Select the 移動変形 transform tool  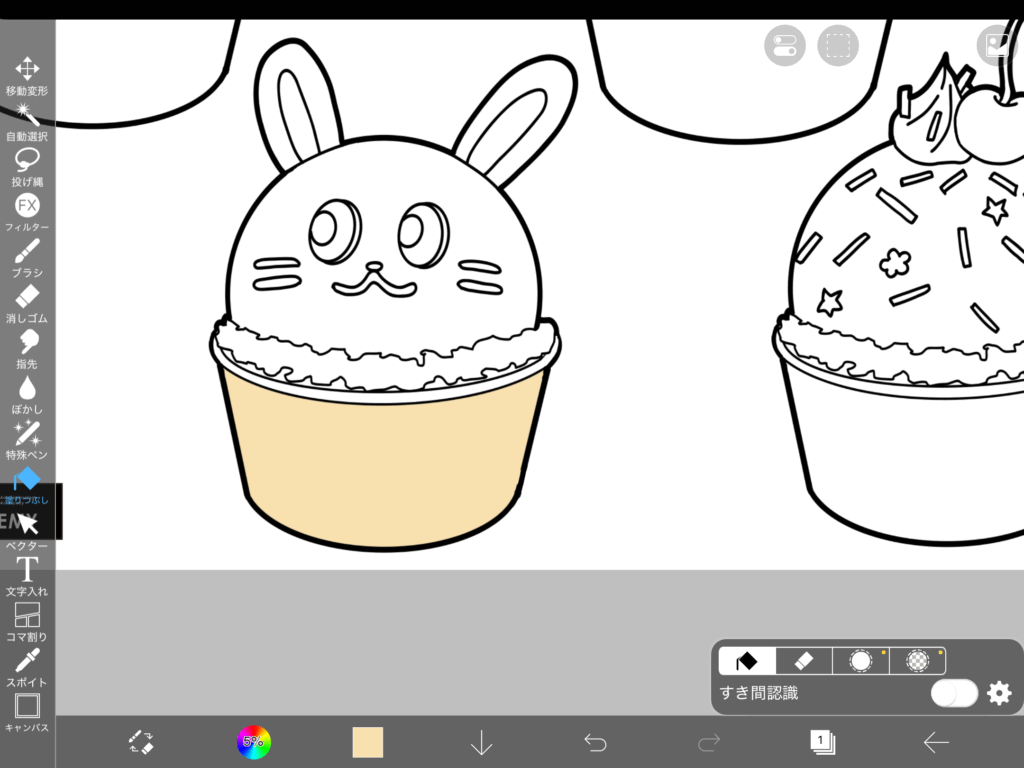27,69
